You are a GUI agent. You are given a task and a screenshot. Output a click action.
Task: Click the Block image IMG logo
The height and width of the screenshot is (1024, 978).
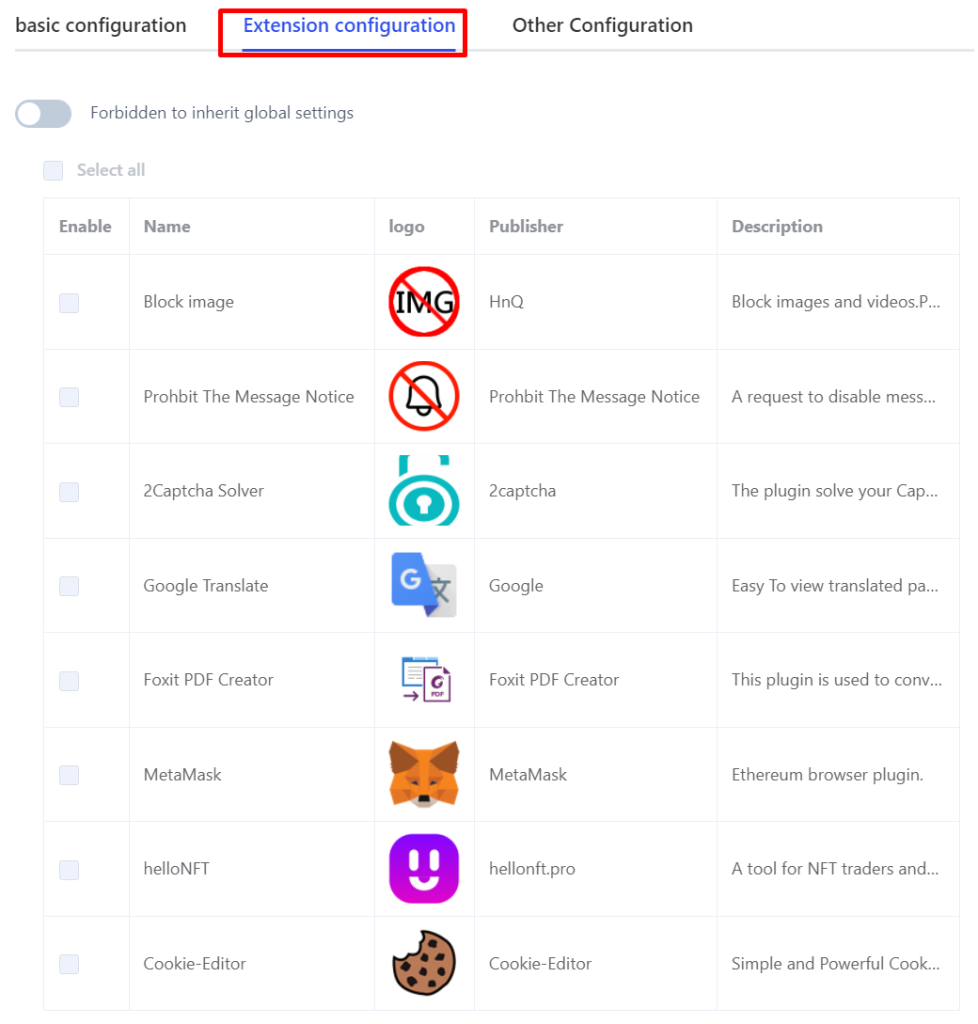pyautogui.click(x=424, y=302)
